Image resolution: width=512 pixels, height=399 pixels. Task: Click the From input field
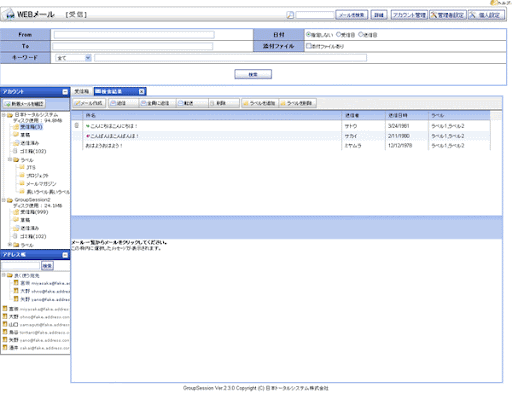(x=134, y=35)
